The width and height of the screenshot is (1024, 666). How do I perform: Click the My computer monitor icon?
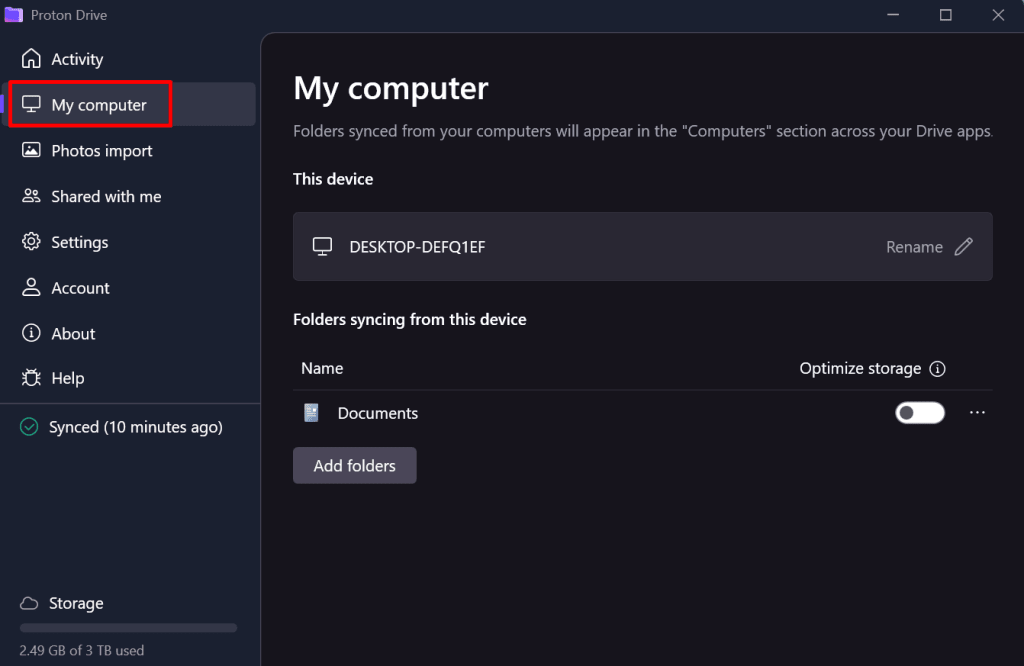31,104
